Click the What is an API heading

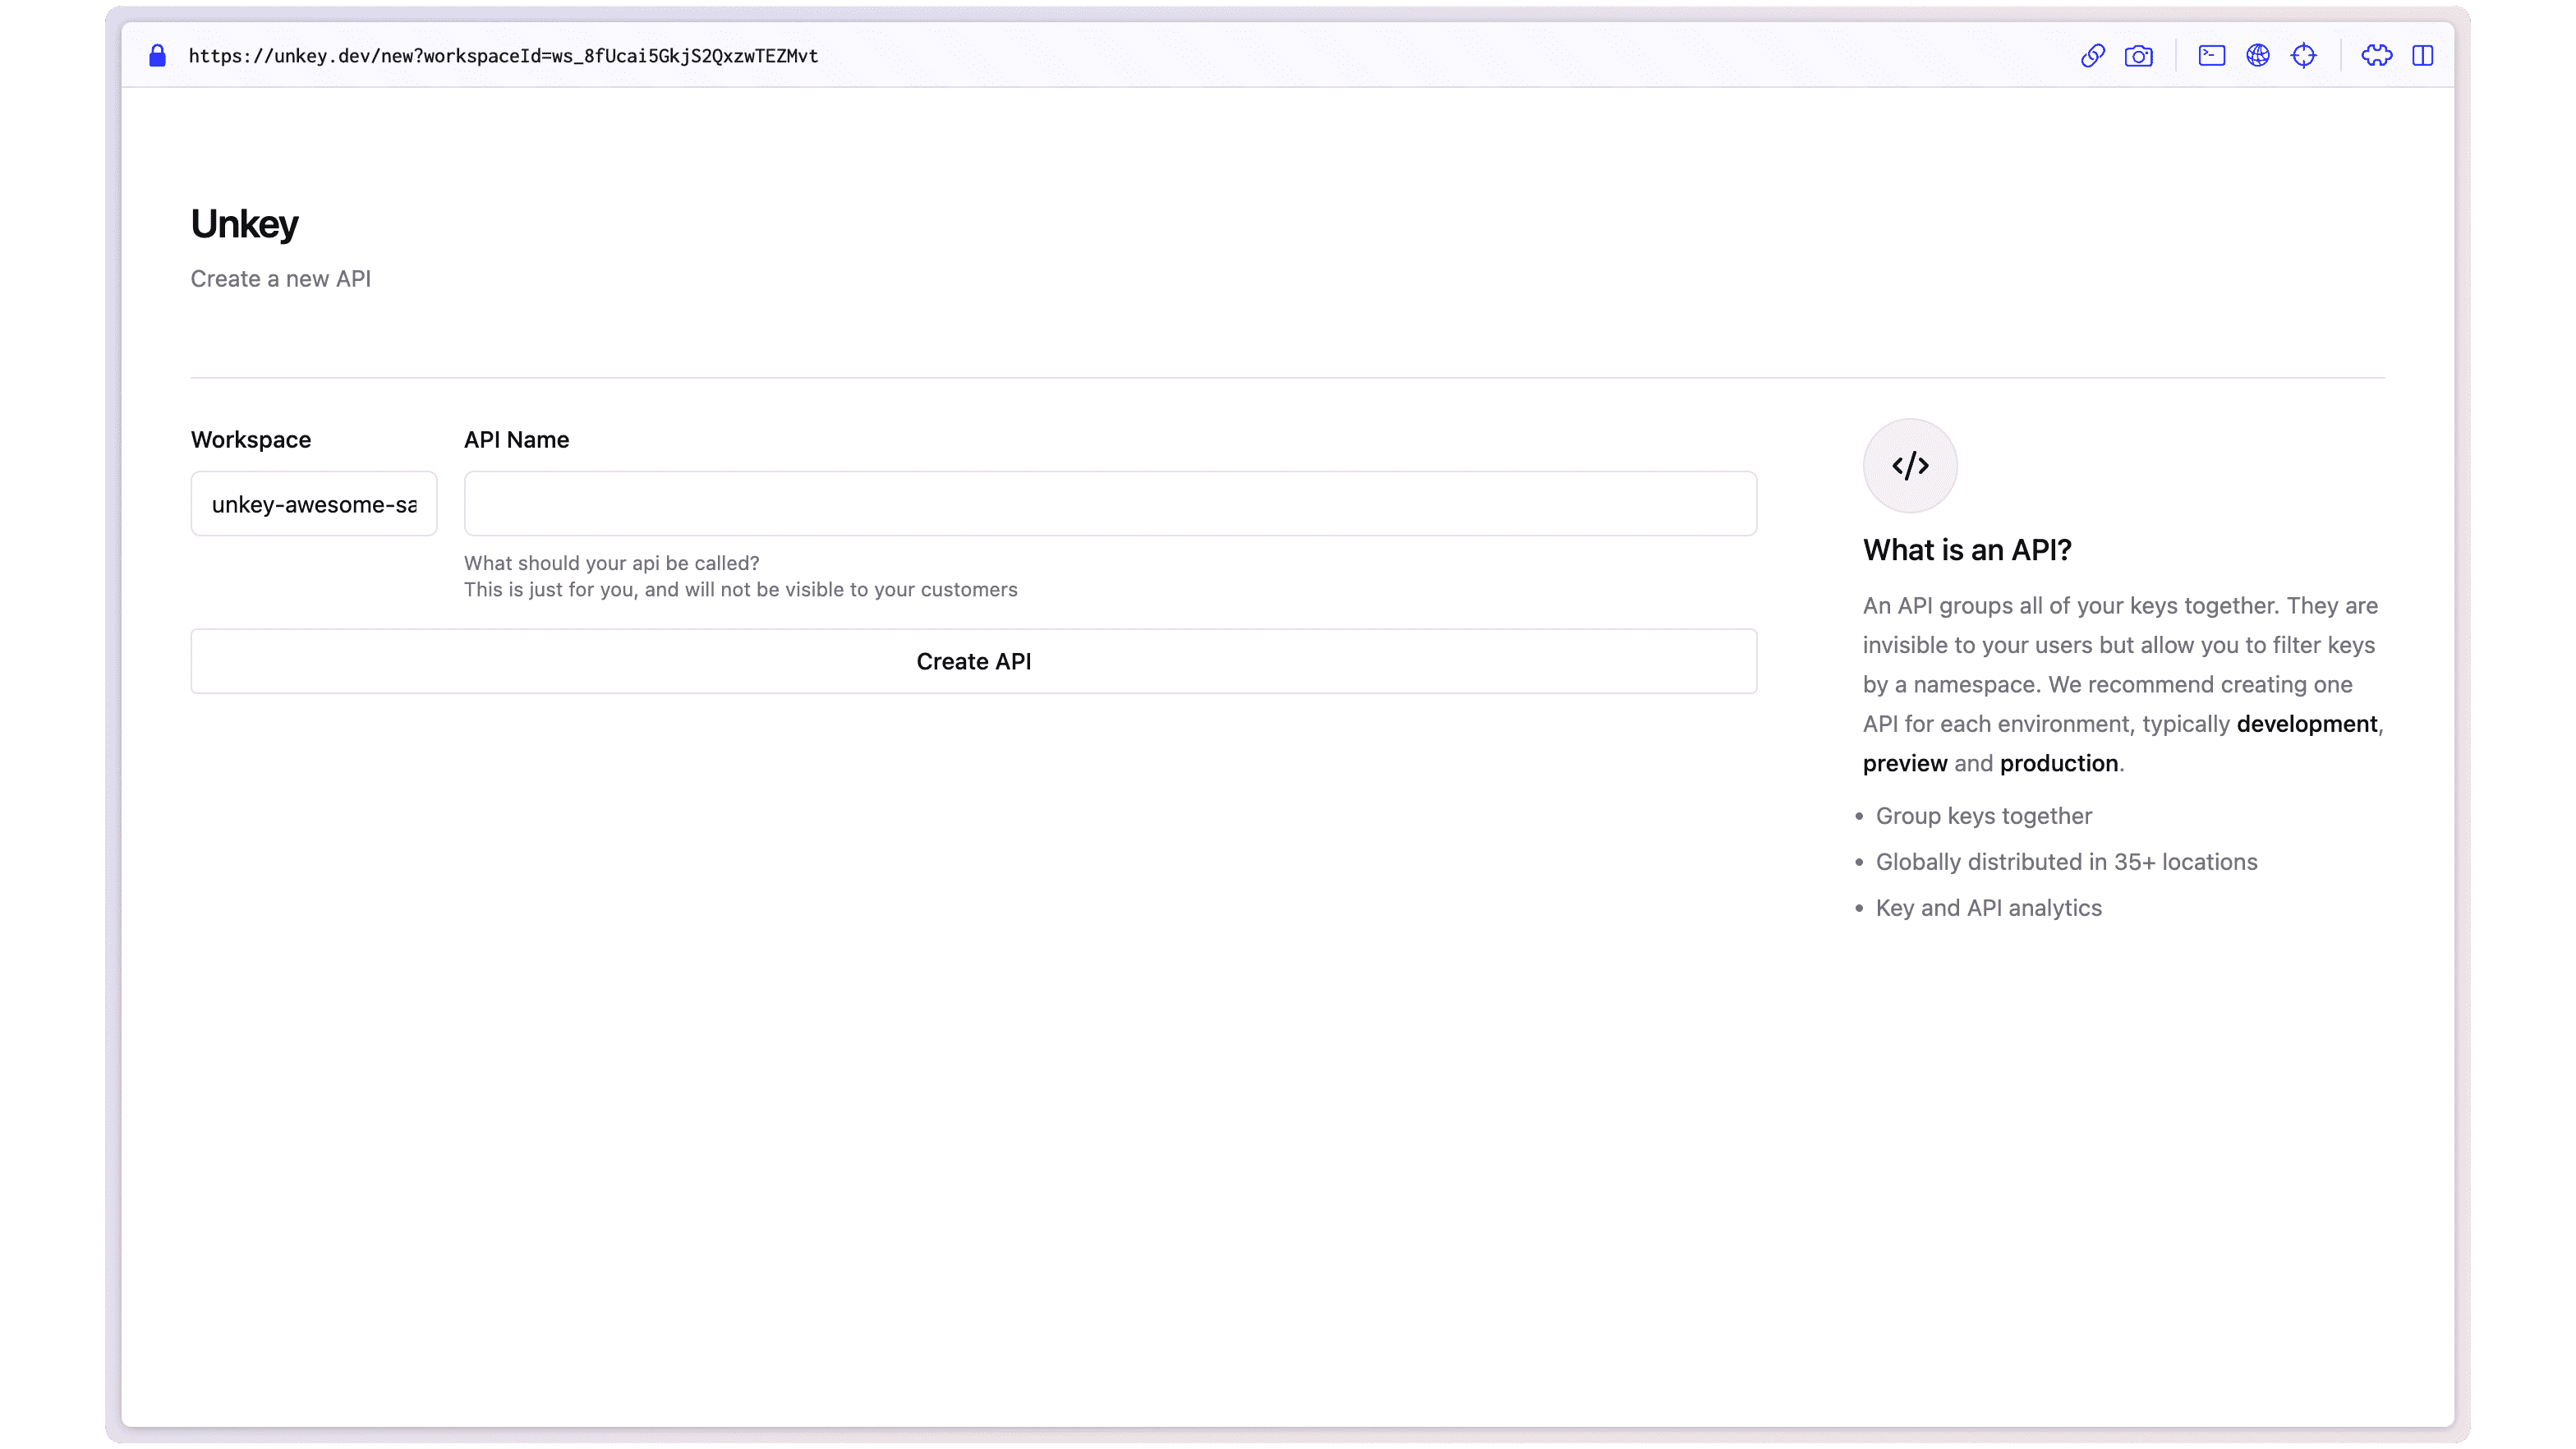coord(1967,550)
